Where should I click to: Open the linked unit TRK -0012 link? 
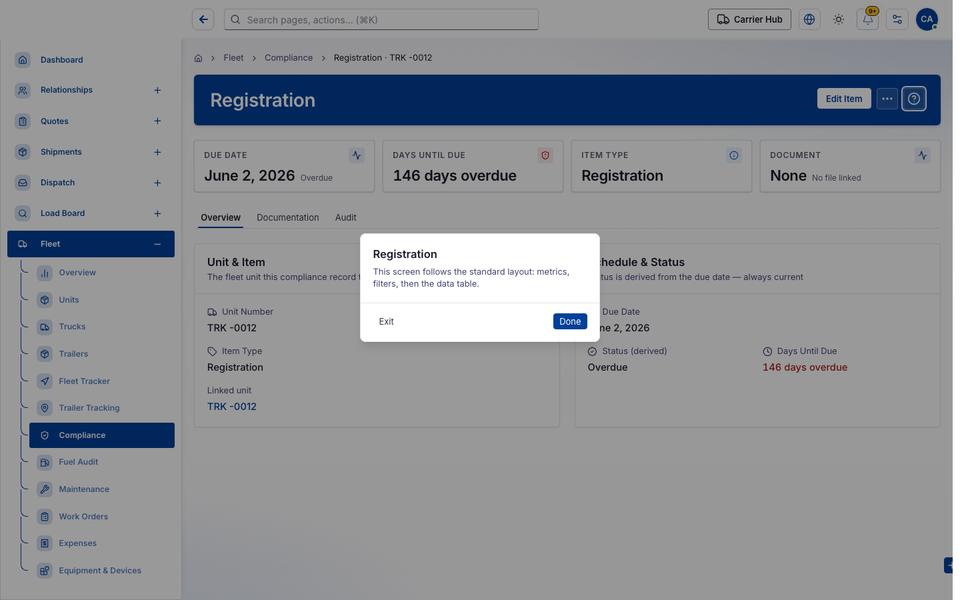tap(231, 407)
